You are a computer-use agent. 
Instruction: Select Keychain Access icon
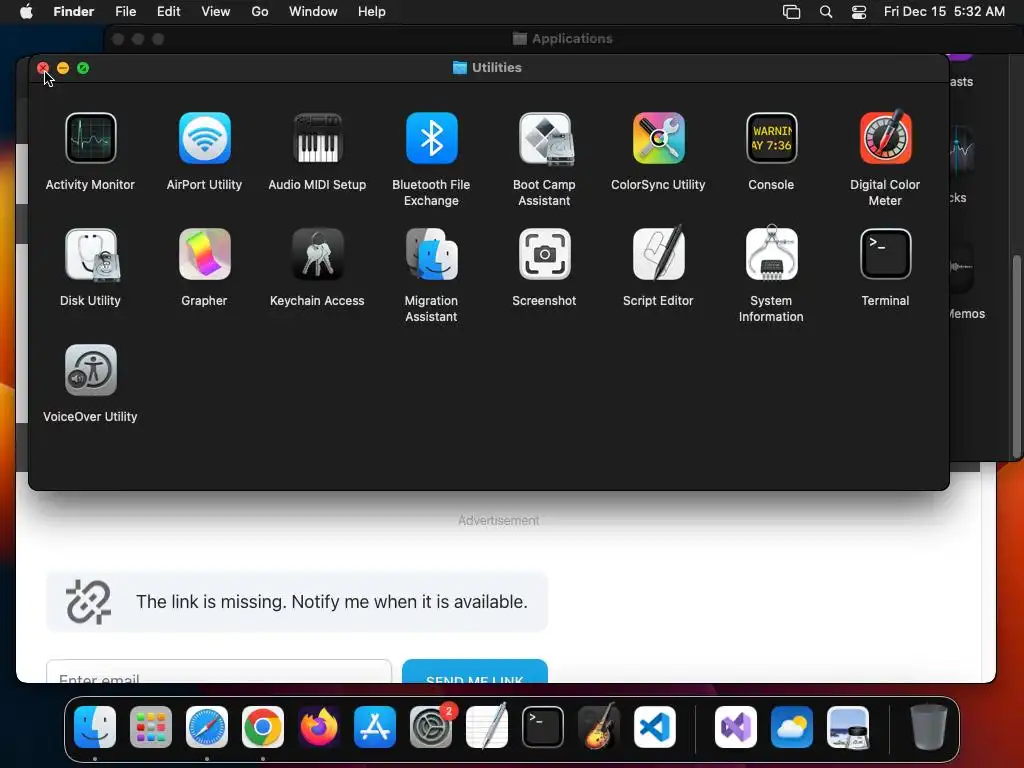click(x=317, y=254)
